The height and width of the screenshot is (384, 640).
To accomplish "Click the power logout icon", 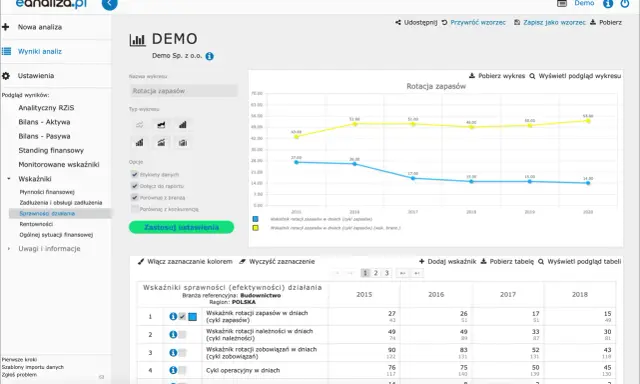I will 624,4.
